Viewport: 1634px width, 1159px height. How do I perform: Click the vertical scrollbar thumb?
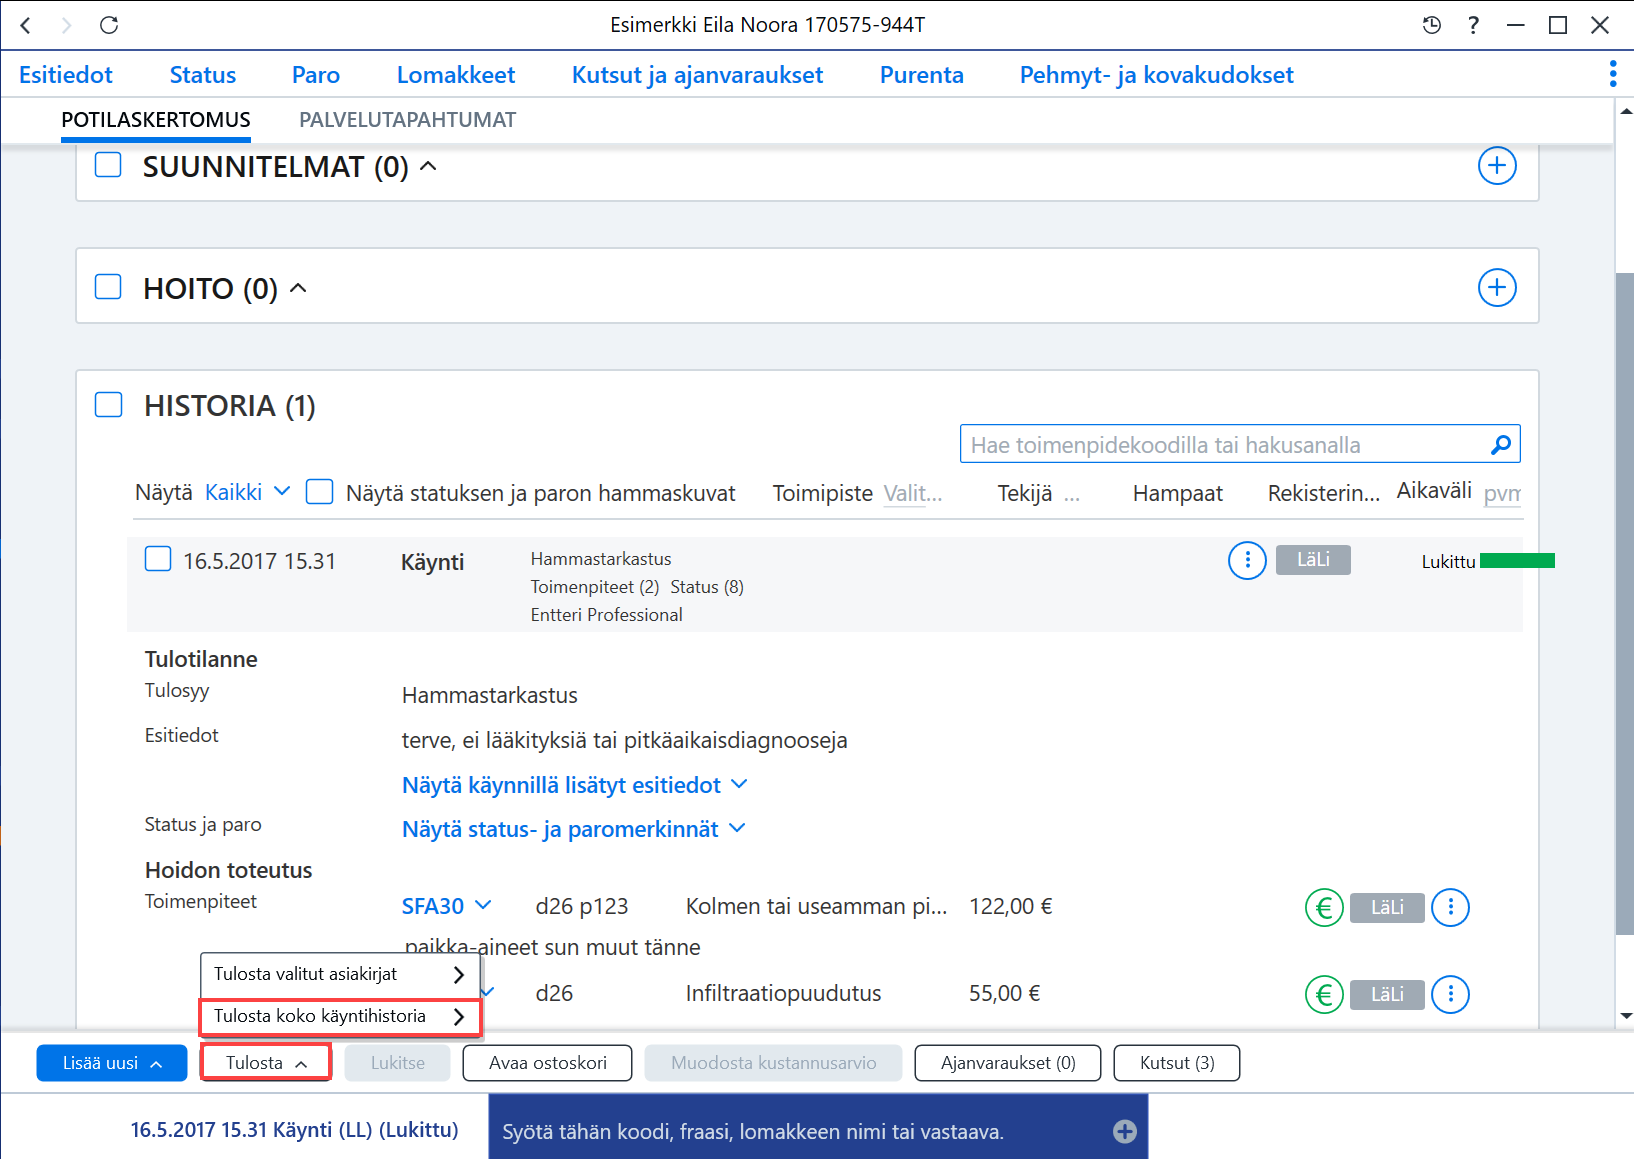(1625, 604)
